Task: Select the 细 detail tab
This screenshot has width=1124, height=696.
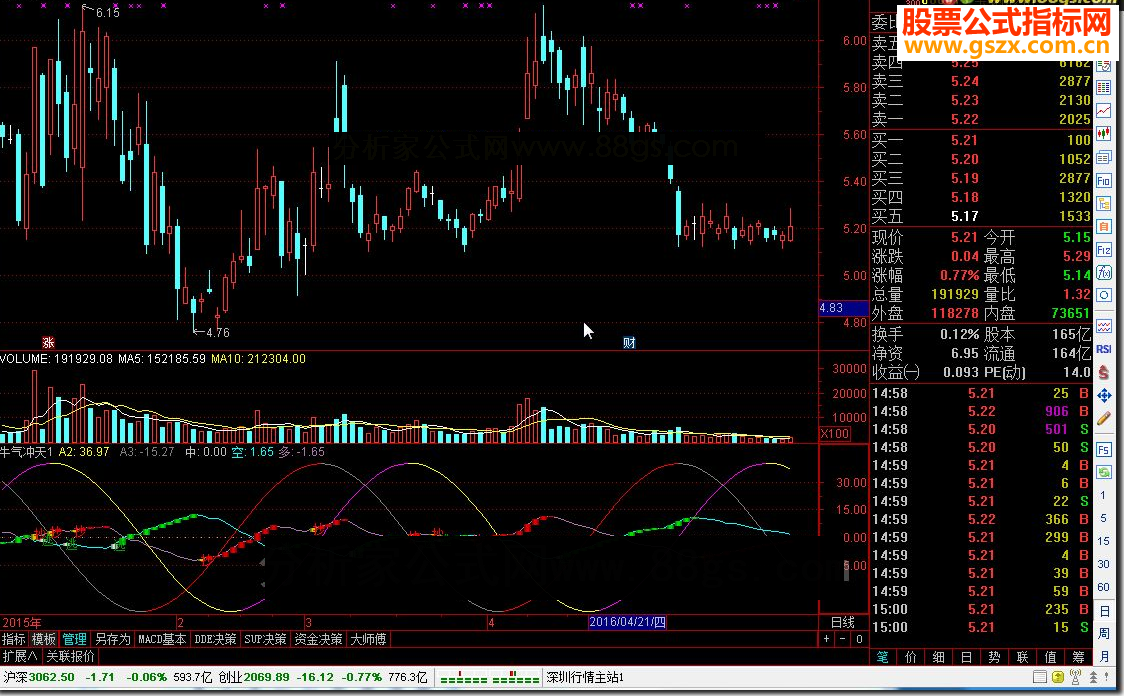Action: (938, 657)
